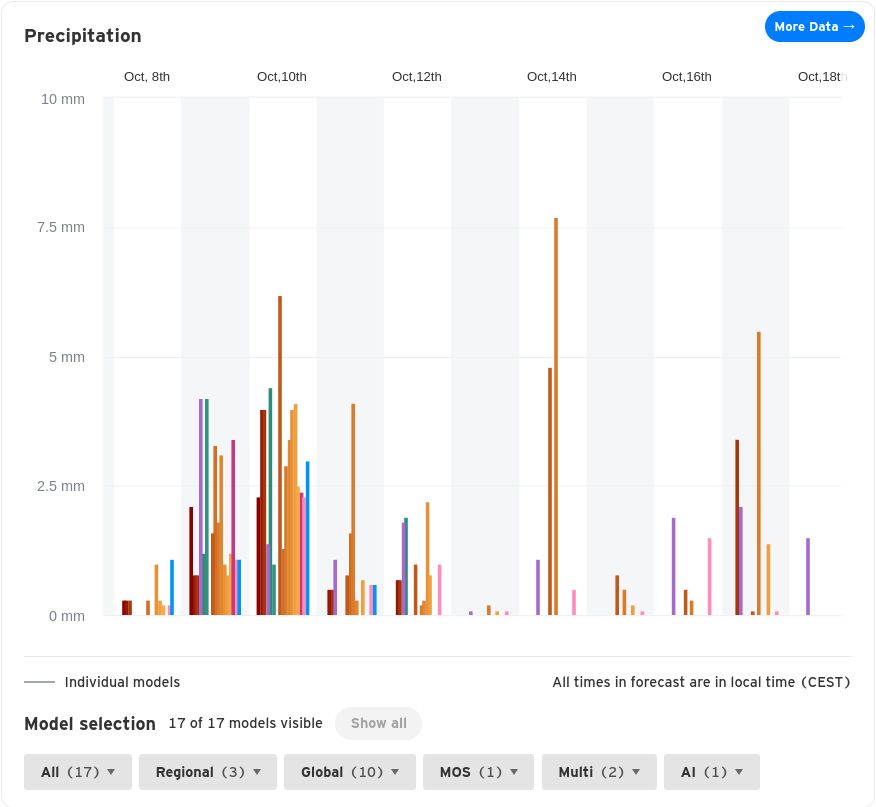Open the More Data link button
Image resolution: width=876 pixels, height=807 pixels.
(x=814, y=26)
